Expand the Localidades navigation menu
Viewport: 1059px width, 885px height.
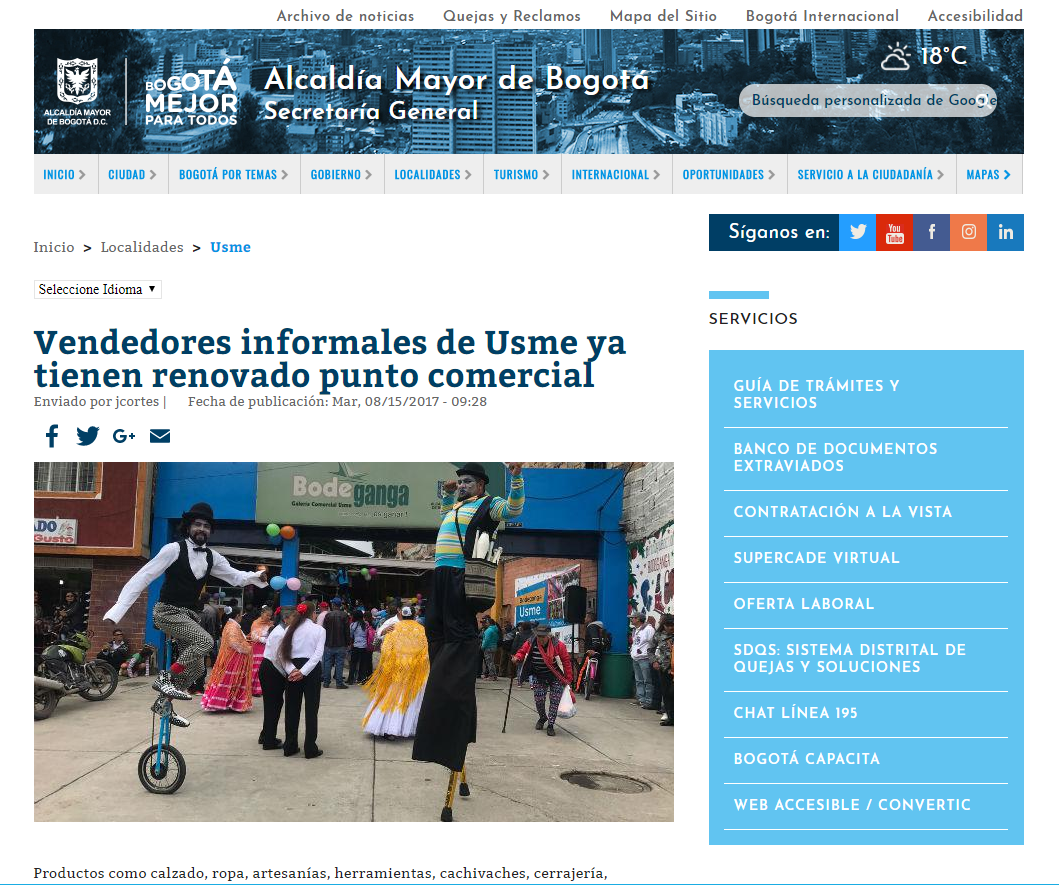[433, 174]
